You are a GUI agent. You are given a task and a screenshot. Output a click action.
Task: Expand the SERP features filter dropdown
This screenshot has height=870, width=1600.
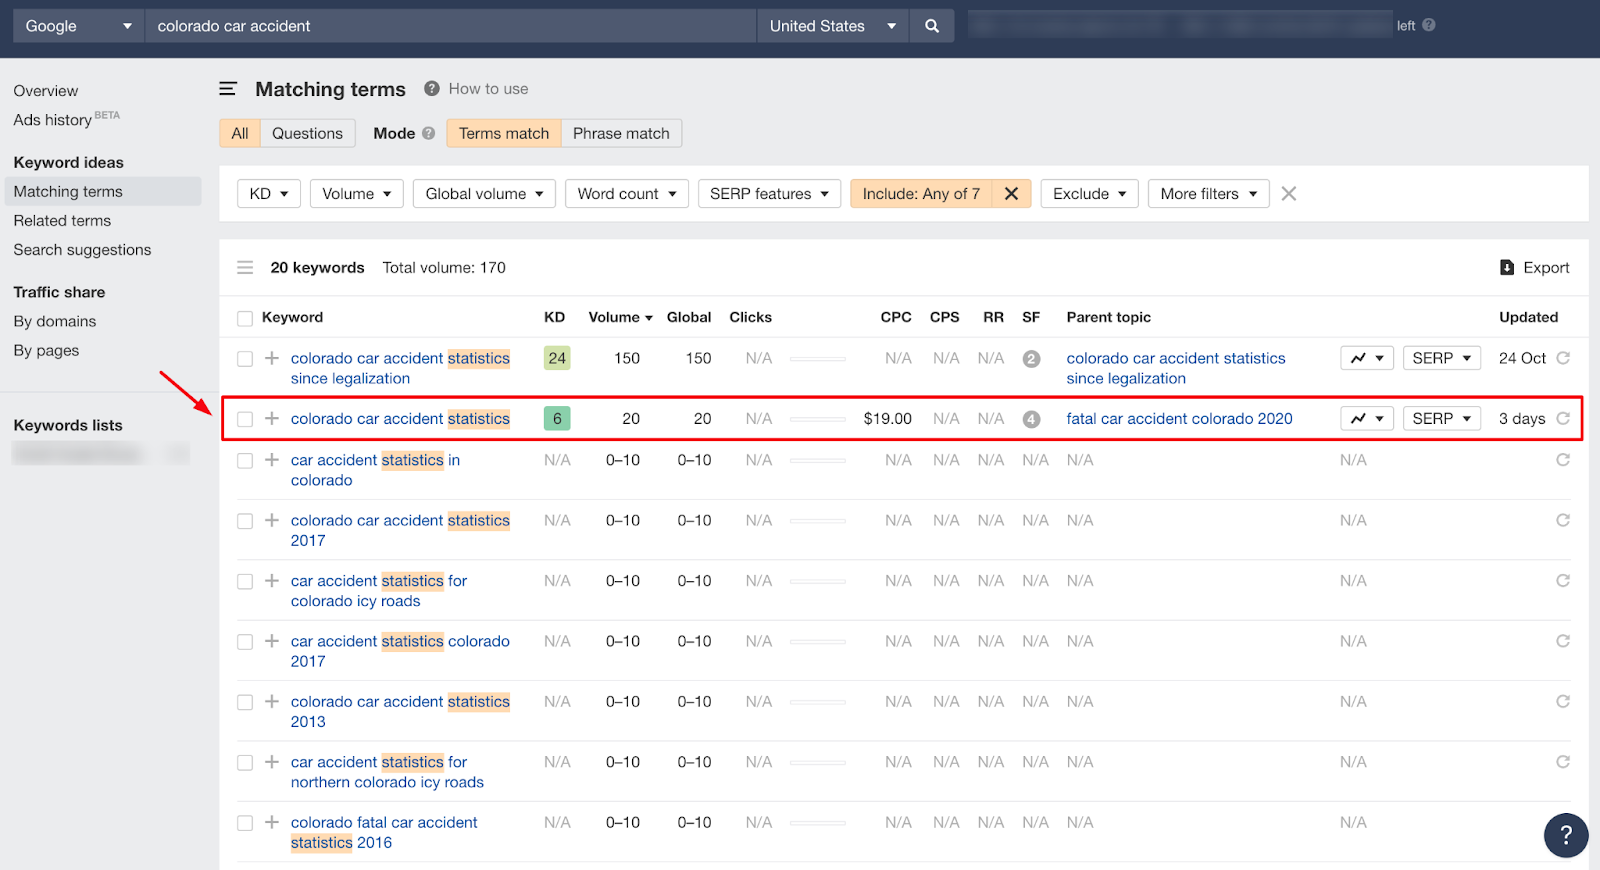point(769,194)
